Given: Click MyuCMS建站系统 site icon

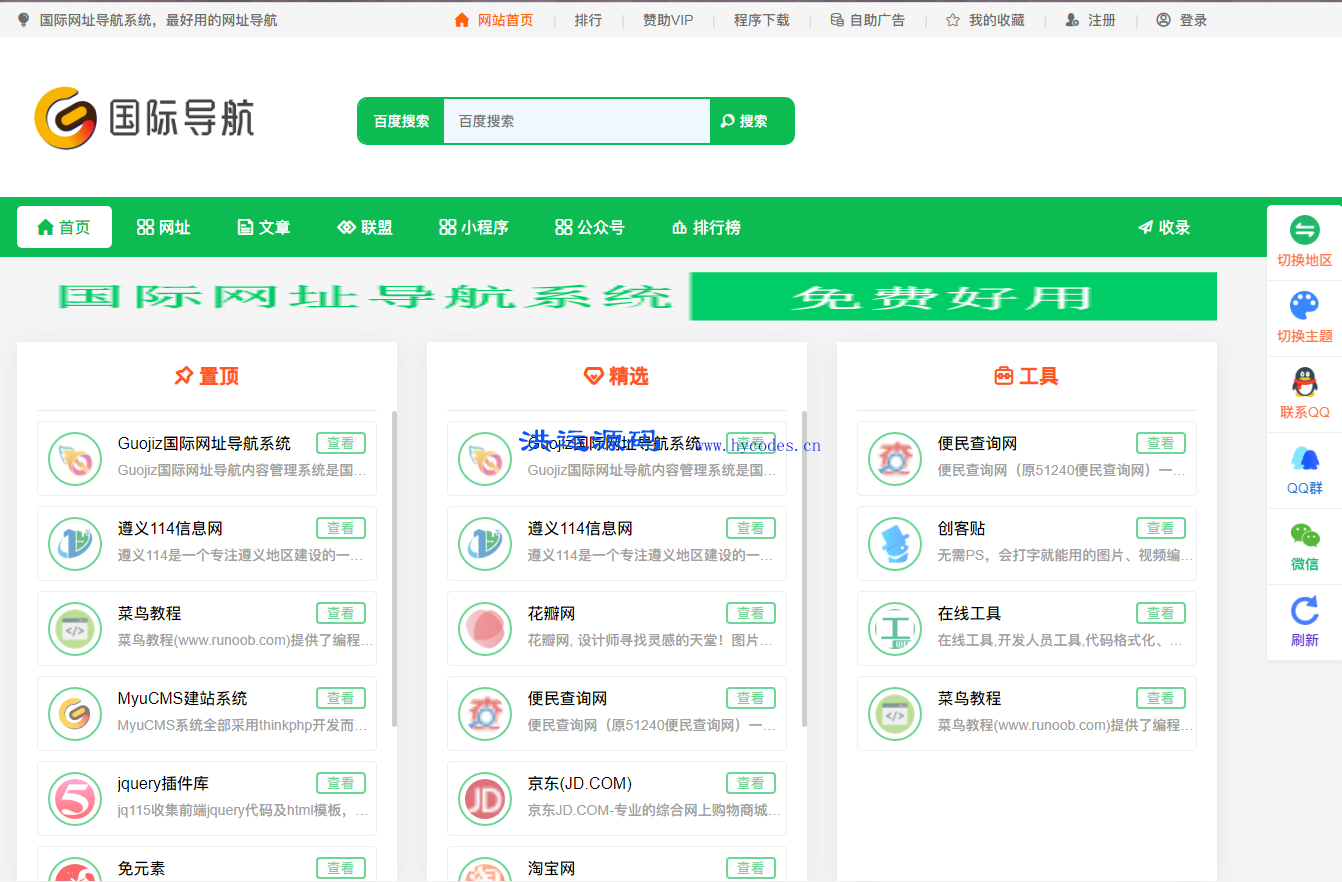Looking at the screenshot, I should point(75,714).
